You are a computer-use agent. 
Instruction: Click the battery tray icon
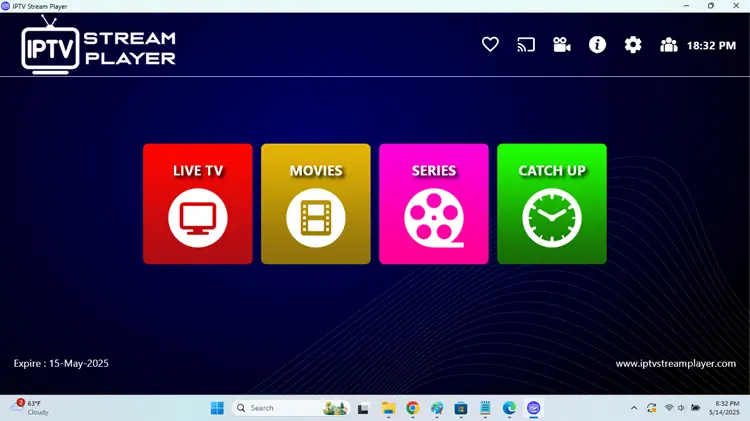pyautogui.click(x=695, y=408)
